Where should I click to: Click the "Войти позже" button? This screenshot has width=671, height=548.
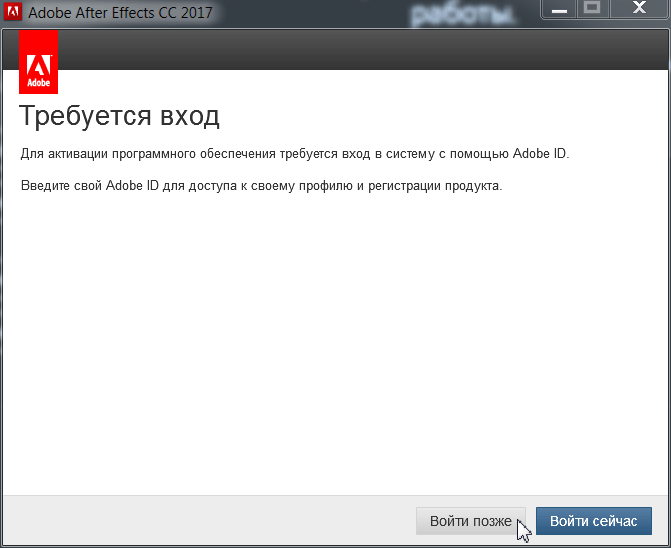click(x=471, y=521)
